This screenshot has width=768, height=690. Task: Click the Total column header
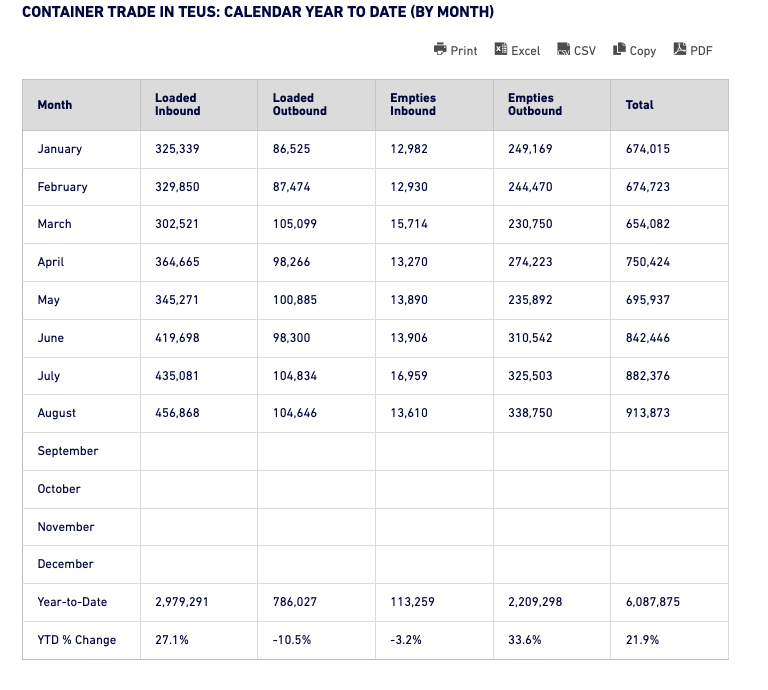[639, 105]
